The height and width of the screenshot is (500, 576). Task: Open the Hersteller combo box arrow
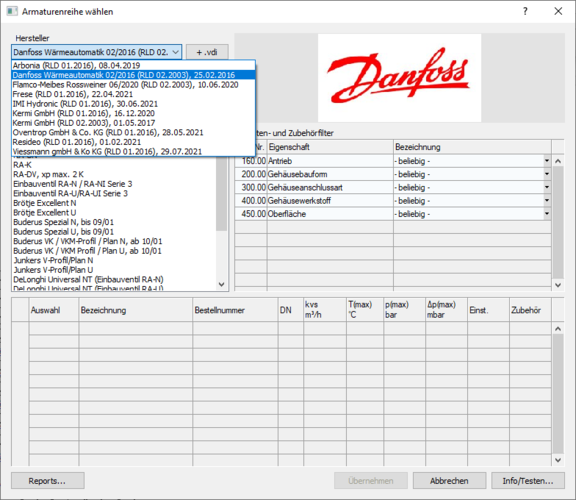[x=176, y=52]
